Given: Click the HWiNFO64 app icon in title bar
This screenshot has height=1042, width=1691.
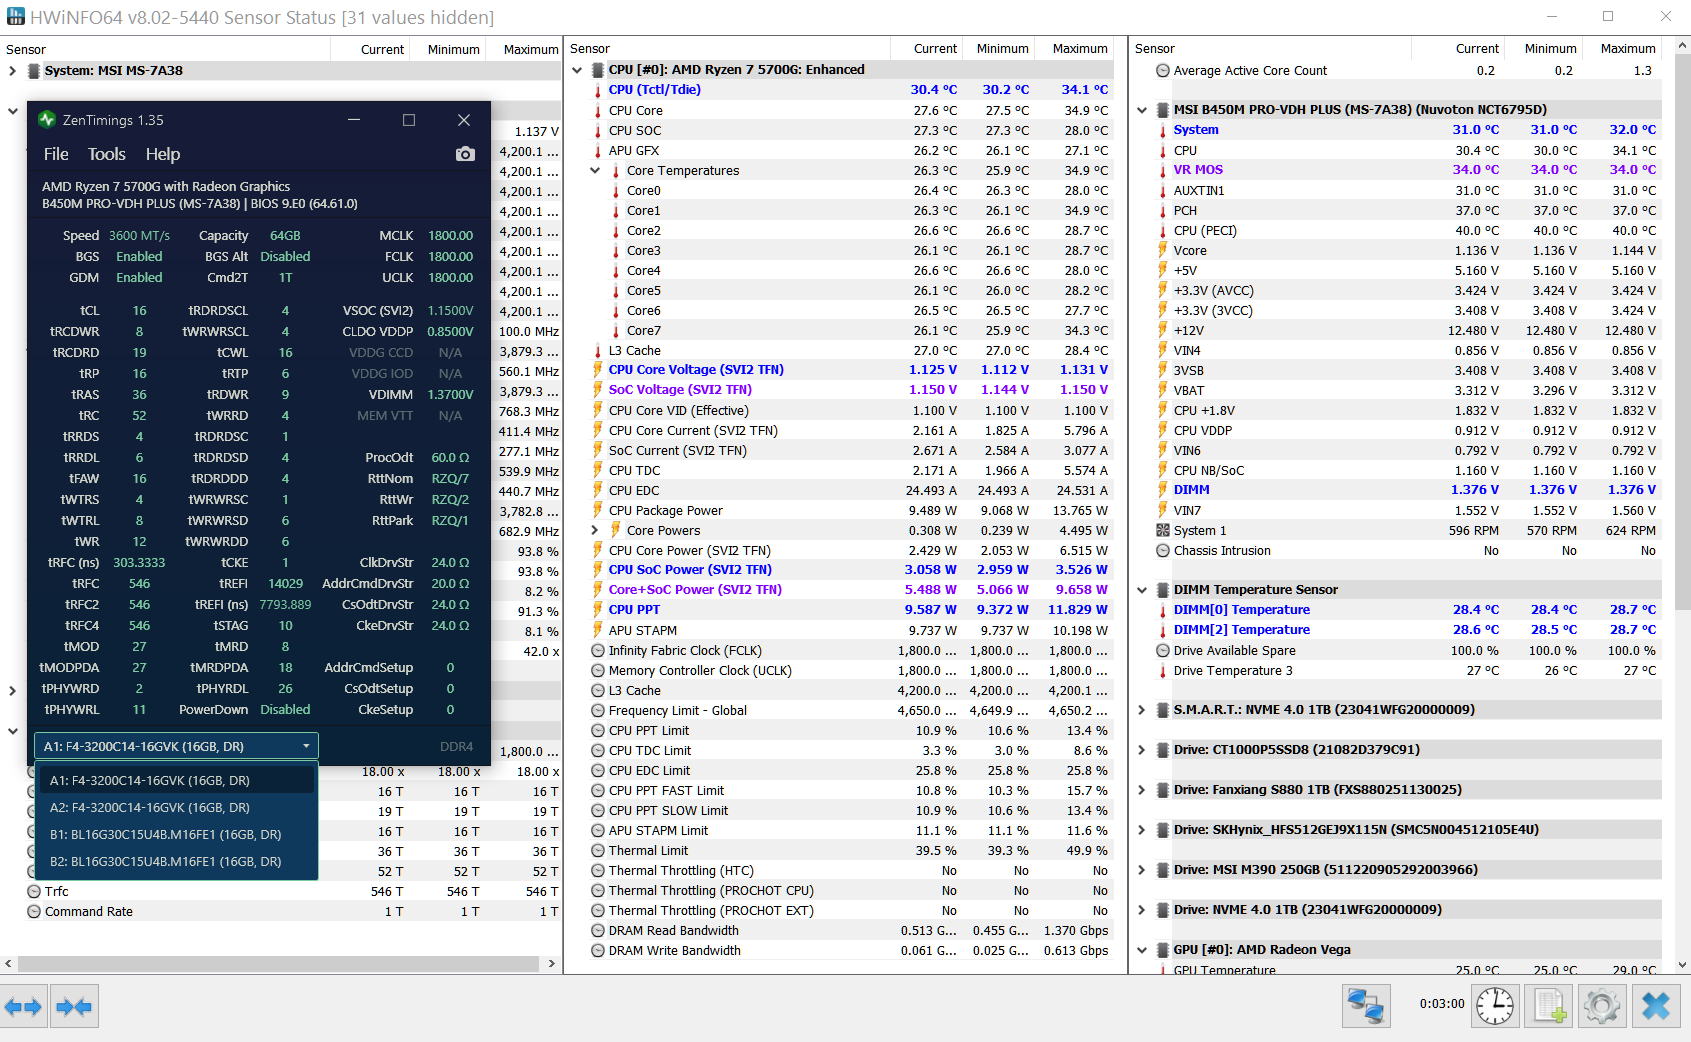Looking at the screenshot, I should [x=15, y=17].
